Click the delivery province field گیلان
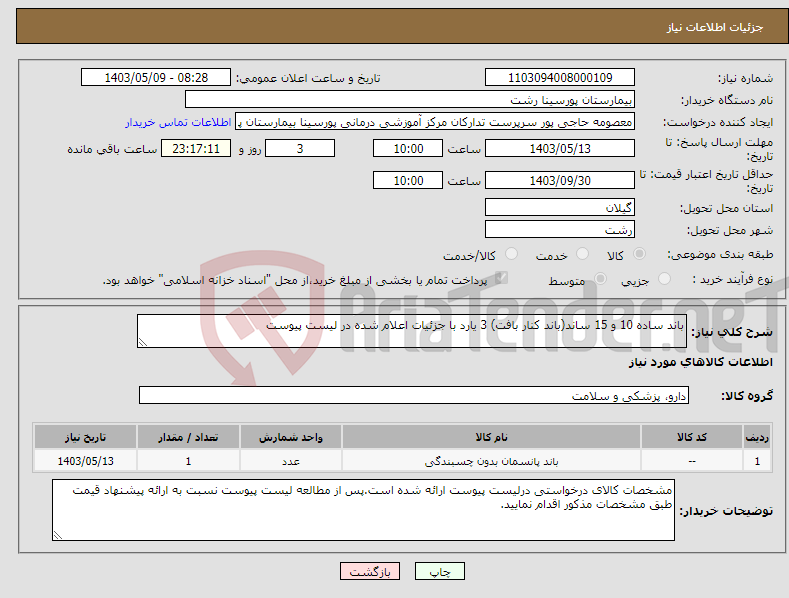The width and height of the screenshot is (789, 598). tap(560, 207)
